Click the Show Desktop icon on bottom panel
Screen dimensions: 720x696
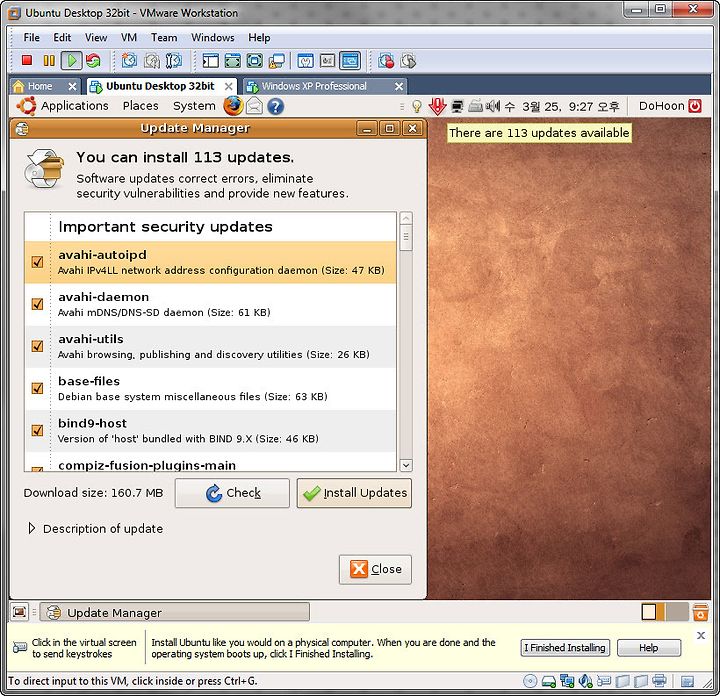20,612
